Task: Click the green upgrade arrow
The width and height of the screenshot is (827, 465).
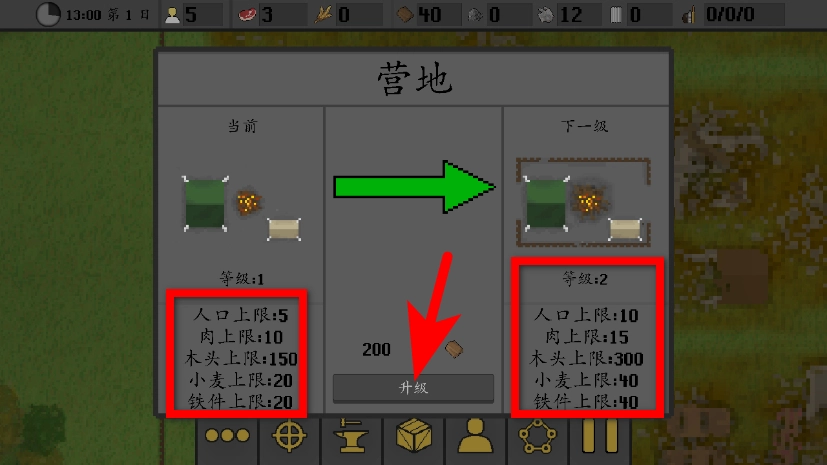Action: pos(415,187)
